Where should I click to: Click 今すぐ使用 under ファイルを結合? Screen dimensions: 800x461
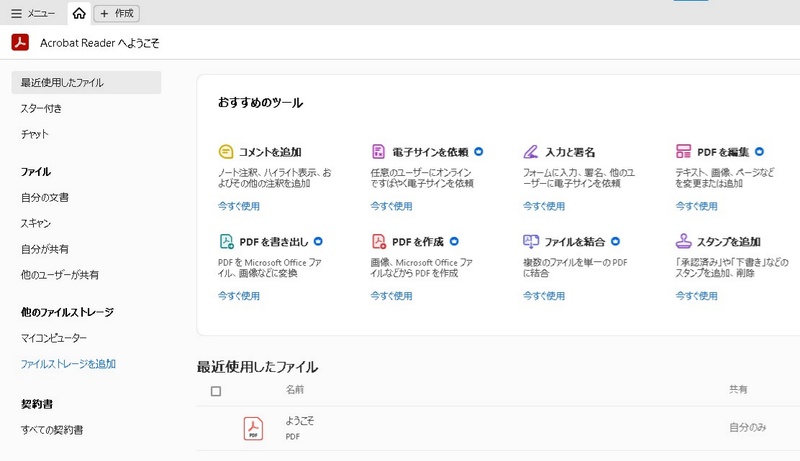point(544,296)
